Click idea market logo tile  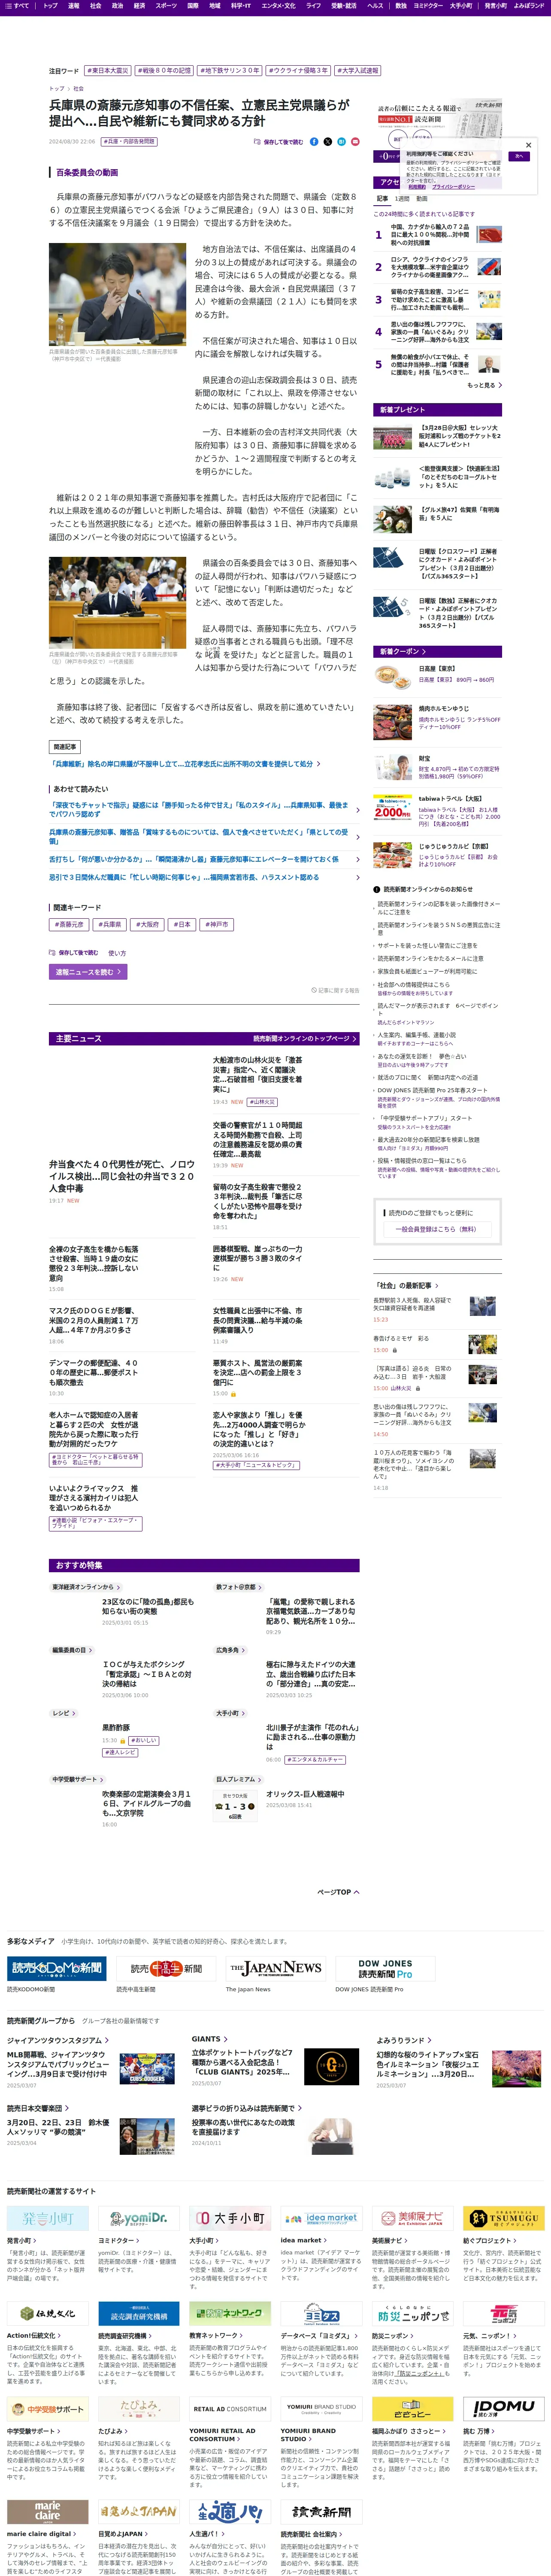pyautogui.click(x=321, y=2219)
